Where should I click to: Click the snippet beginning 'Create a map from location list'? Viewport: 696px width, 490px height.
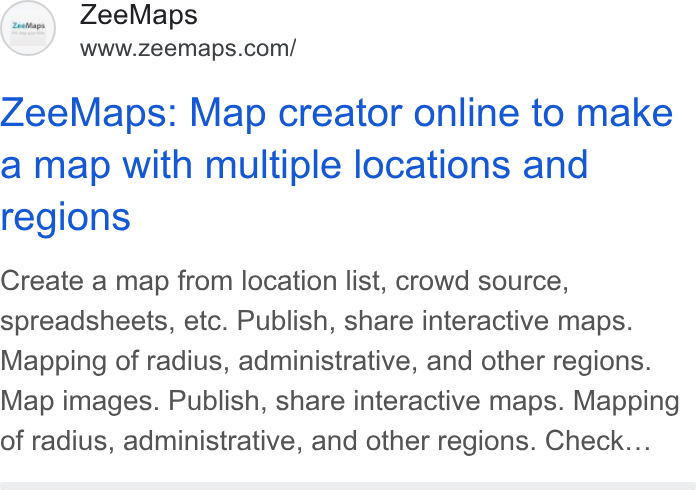pos(340,360)
